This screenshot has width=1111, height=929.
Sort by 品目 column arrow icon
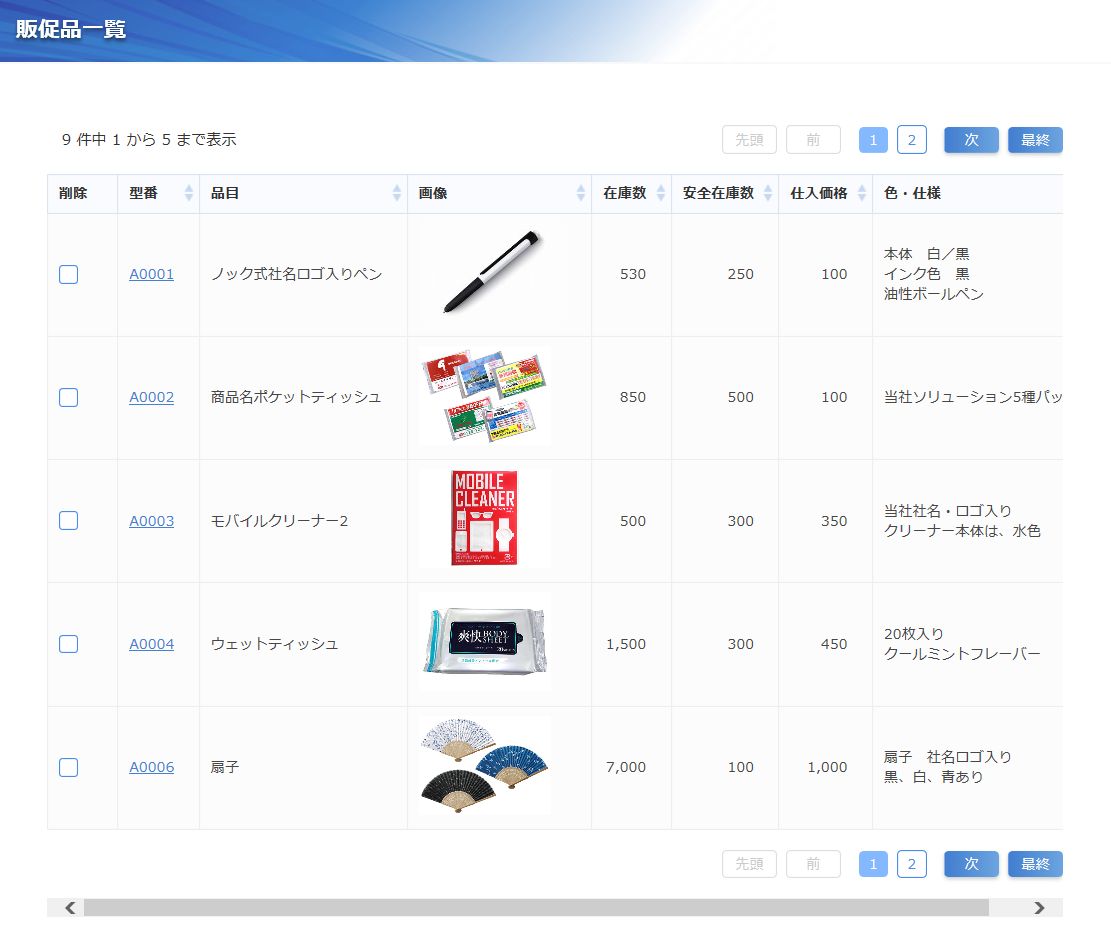(397, 194)
